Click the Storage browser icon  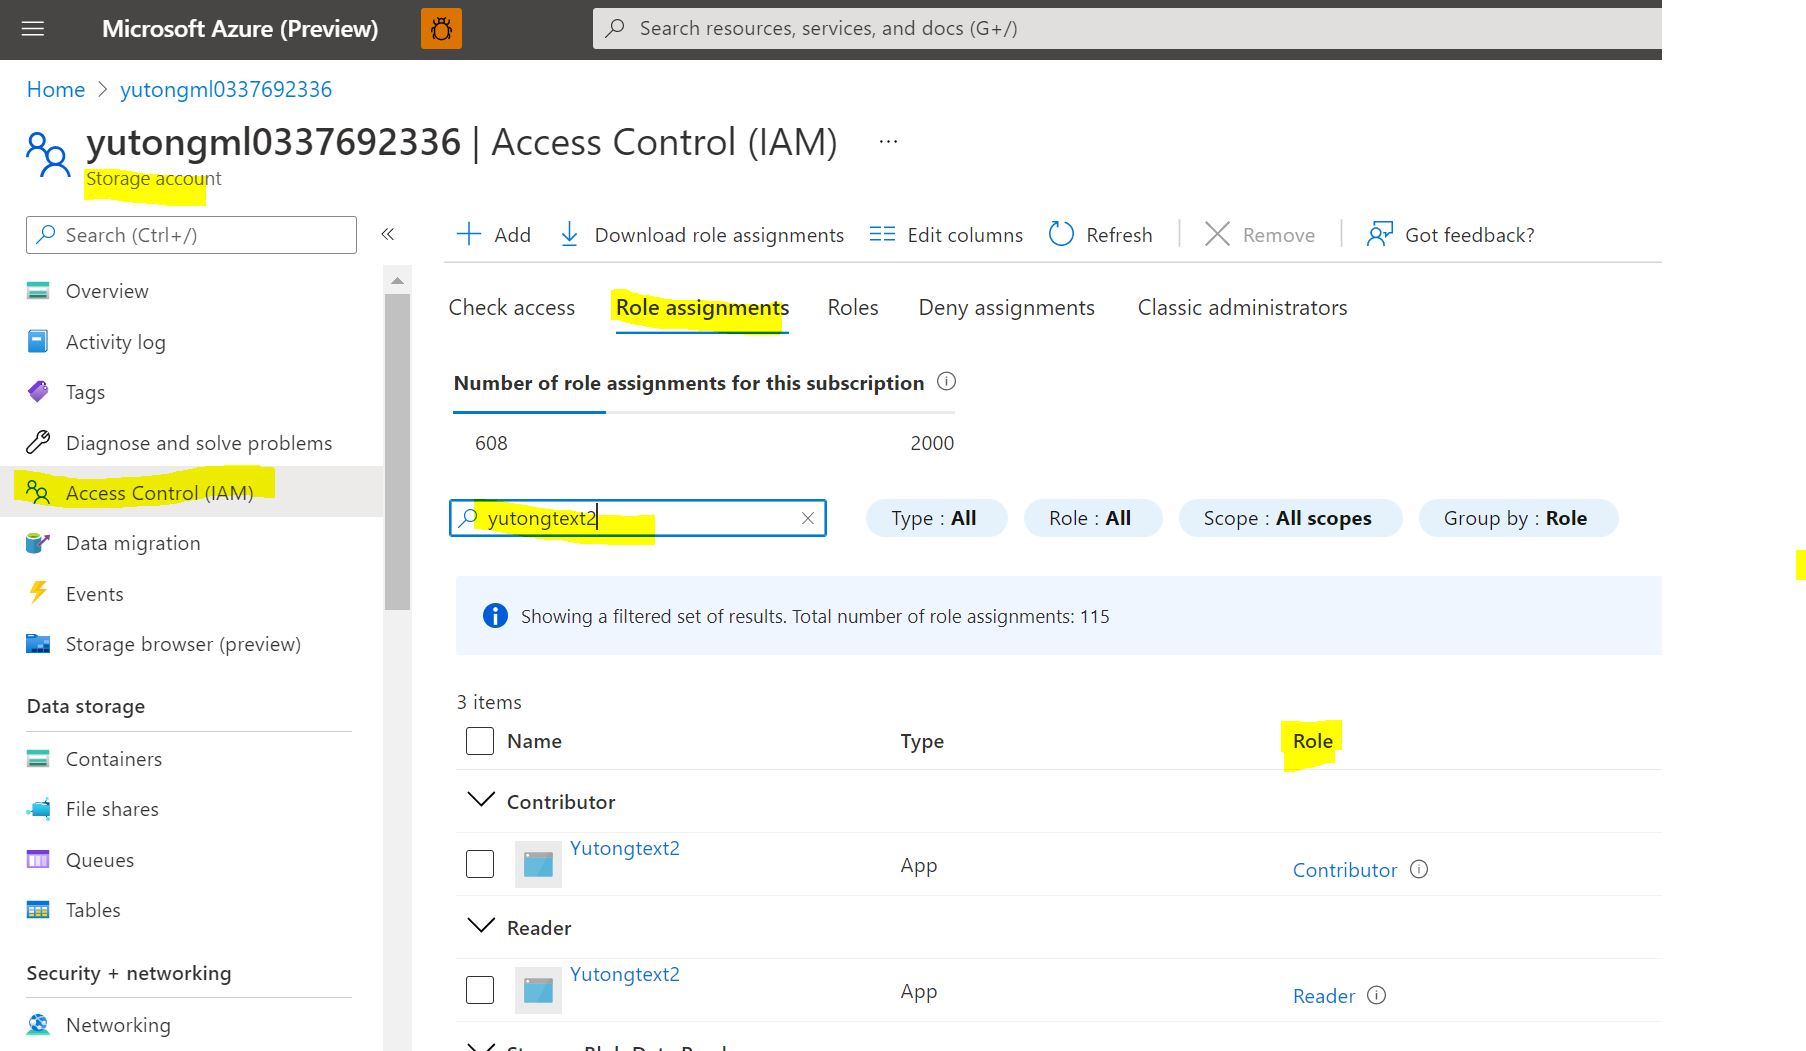pyautogui.click(x=38, y=644)
